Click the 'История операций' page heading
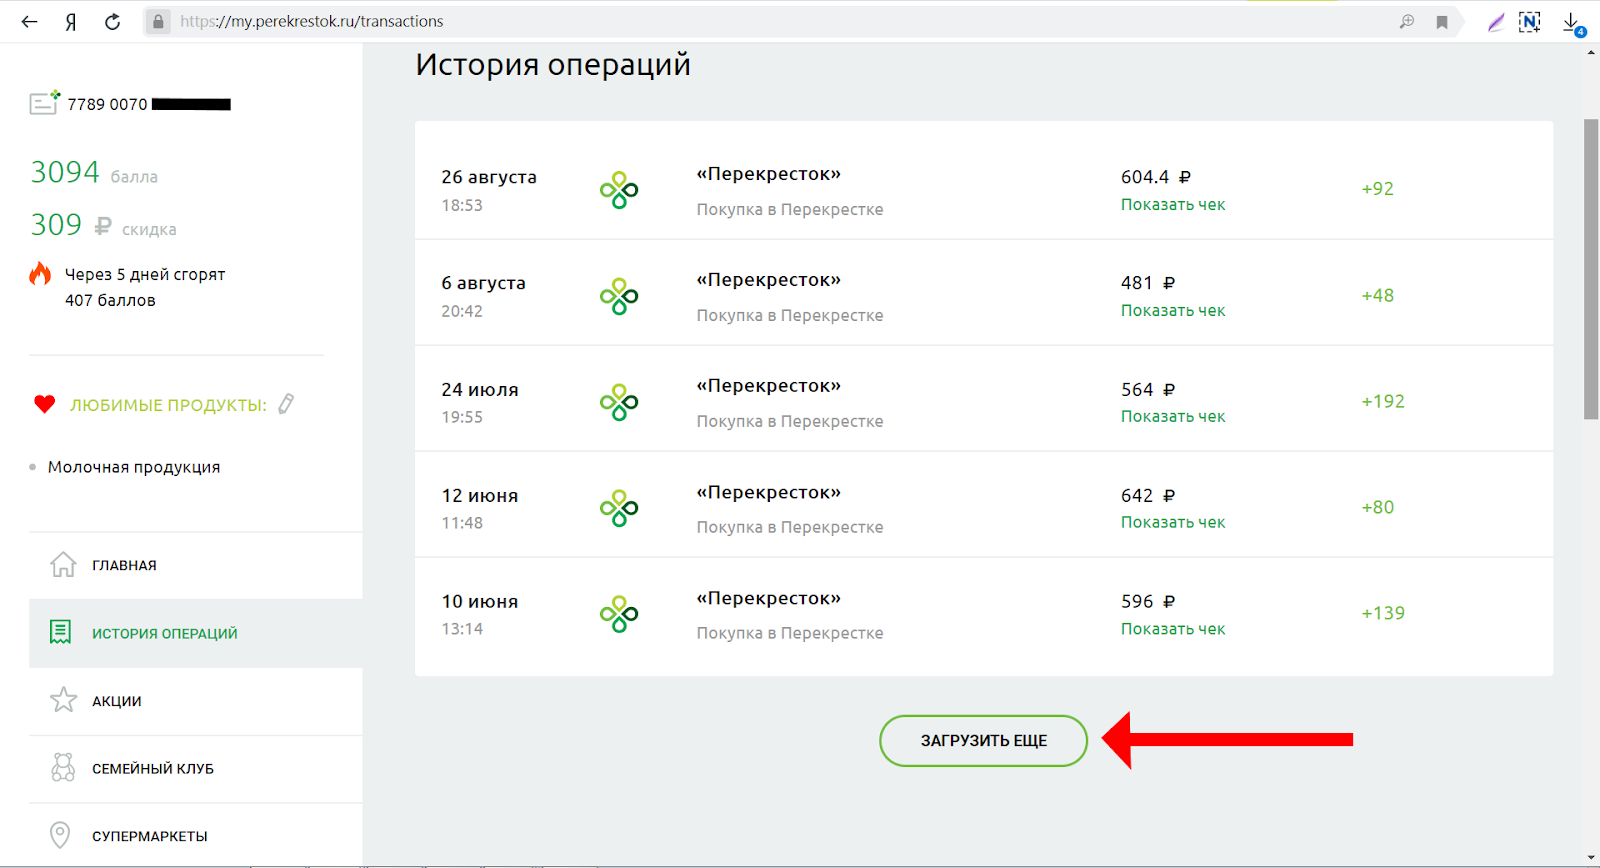 point(553,65)
